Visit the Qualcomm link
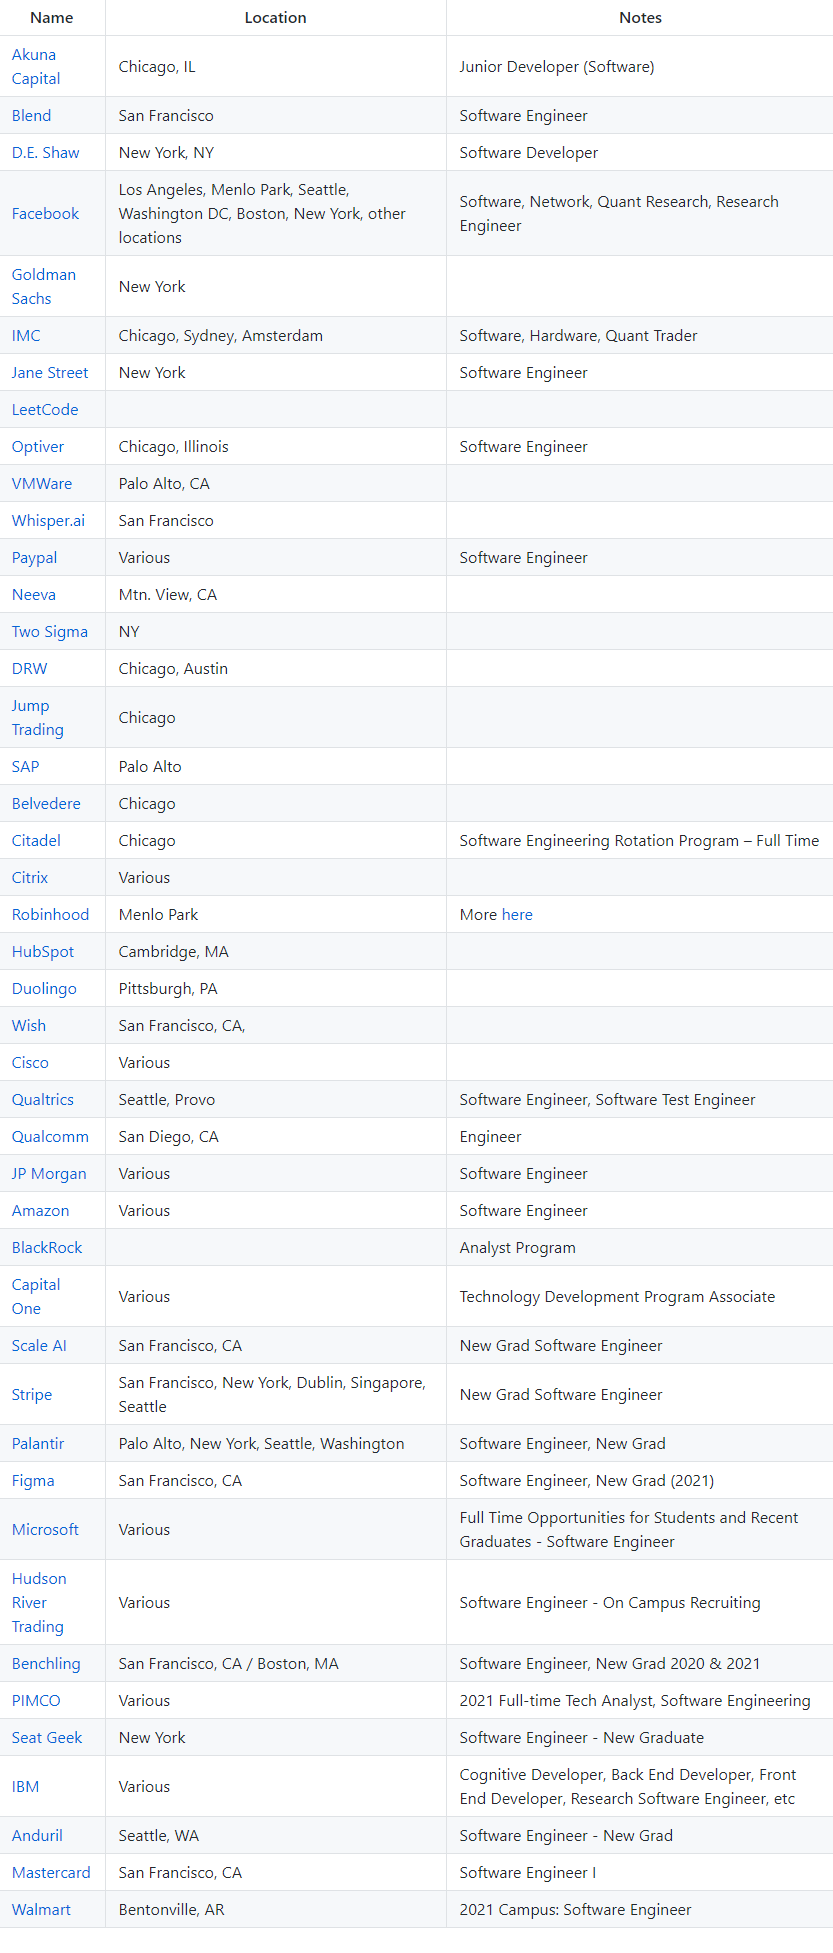 coord(50,1137)
